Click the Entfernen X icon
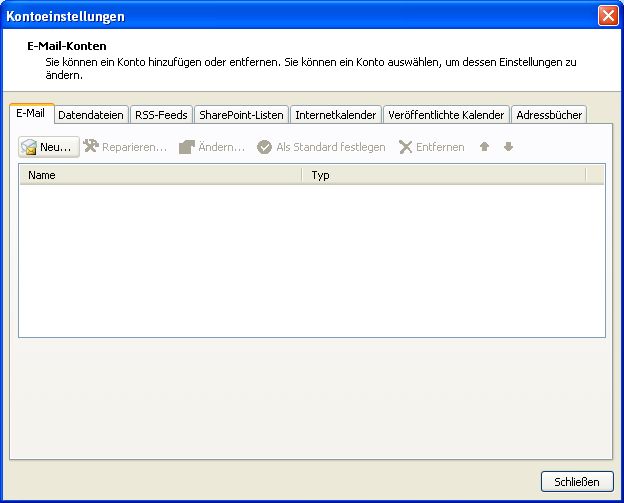Image resolution: width=624 pixels, height=503 pixels. [x=405, y=147]
